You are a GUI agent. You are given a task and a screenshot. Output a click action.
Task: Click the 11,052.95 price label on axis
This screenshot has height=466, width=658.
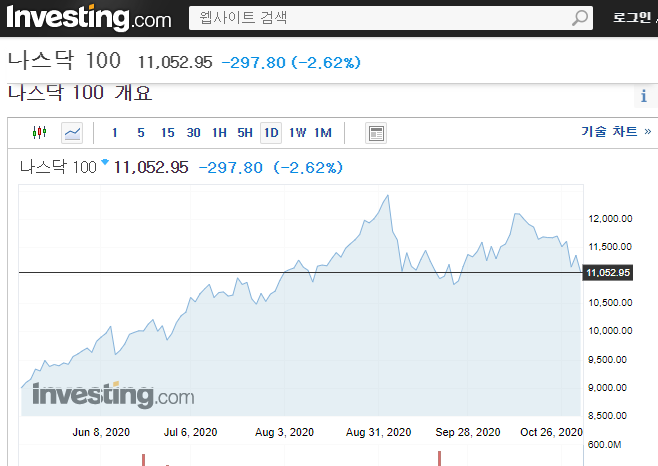tap(608, 273)
